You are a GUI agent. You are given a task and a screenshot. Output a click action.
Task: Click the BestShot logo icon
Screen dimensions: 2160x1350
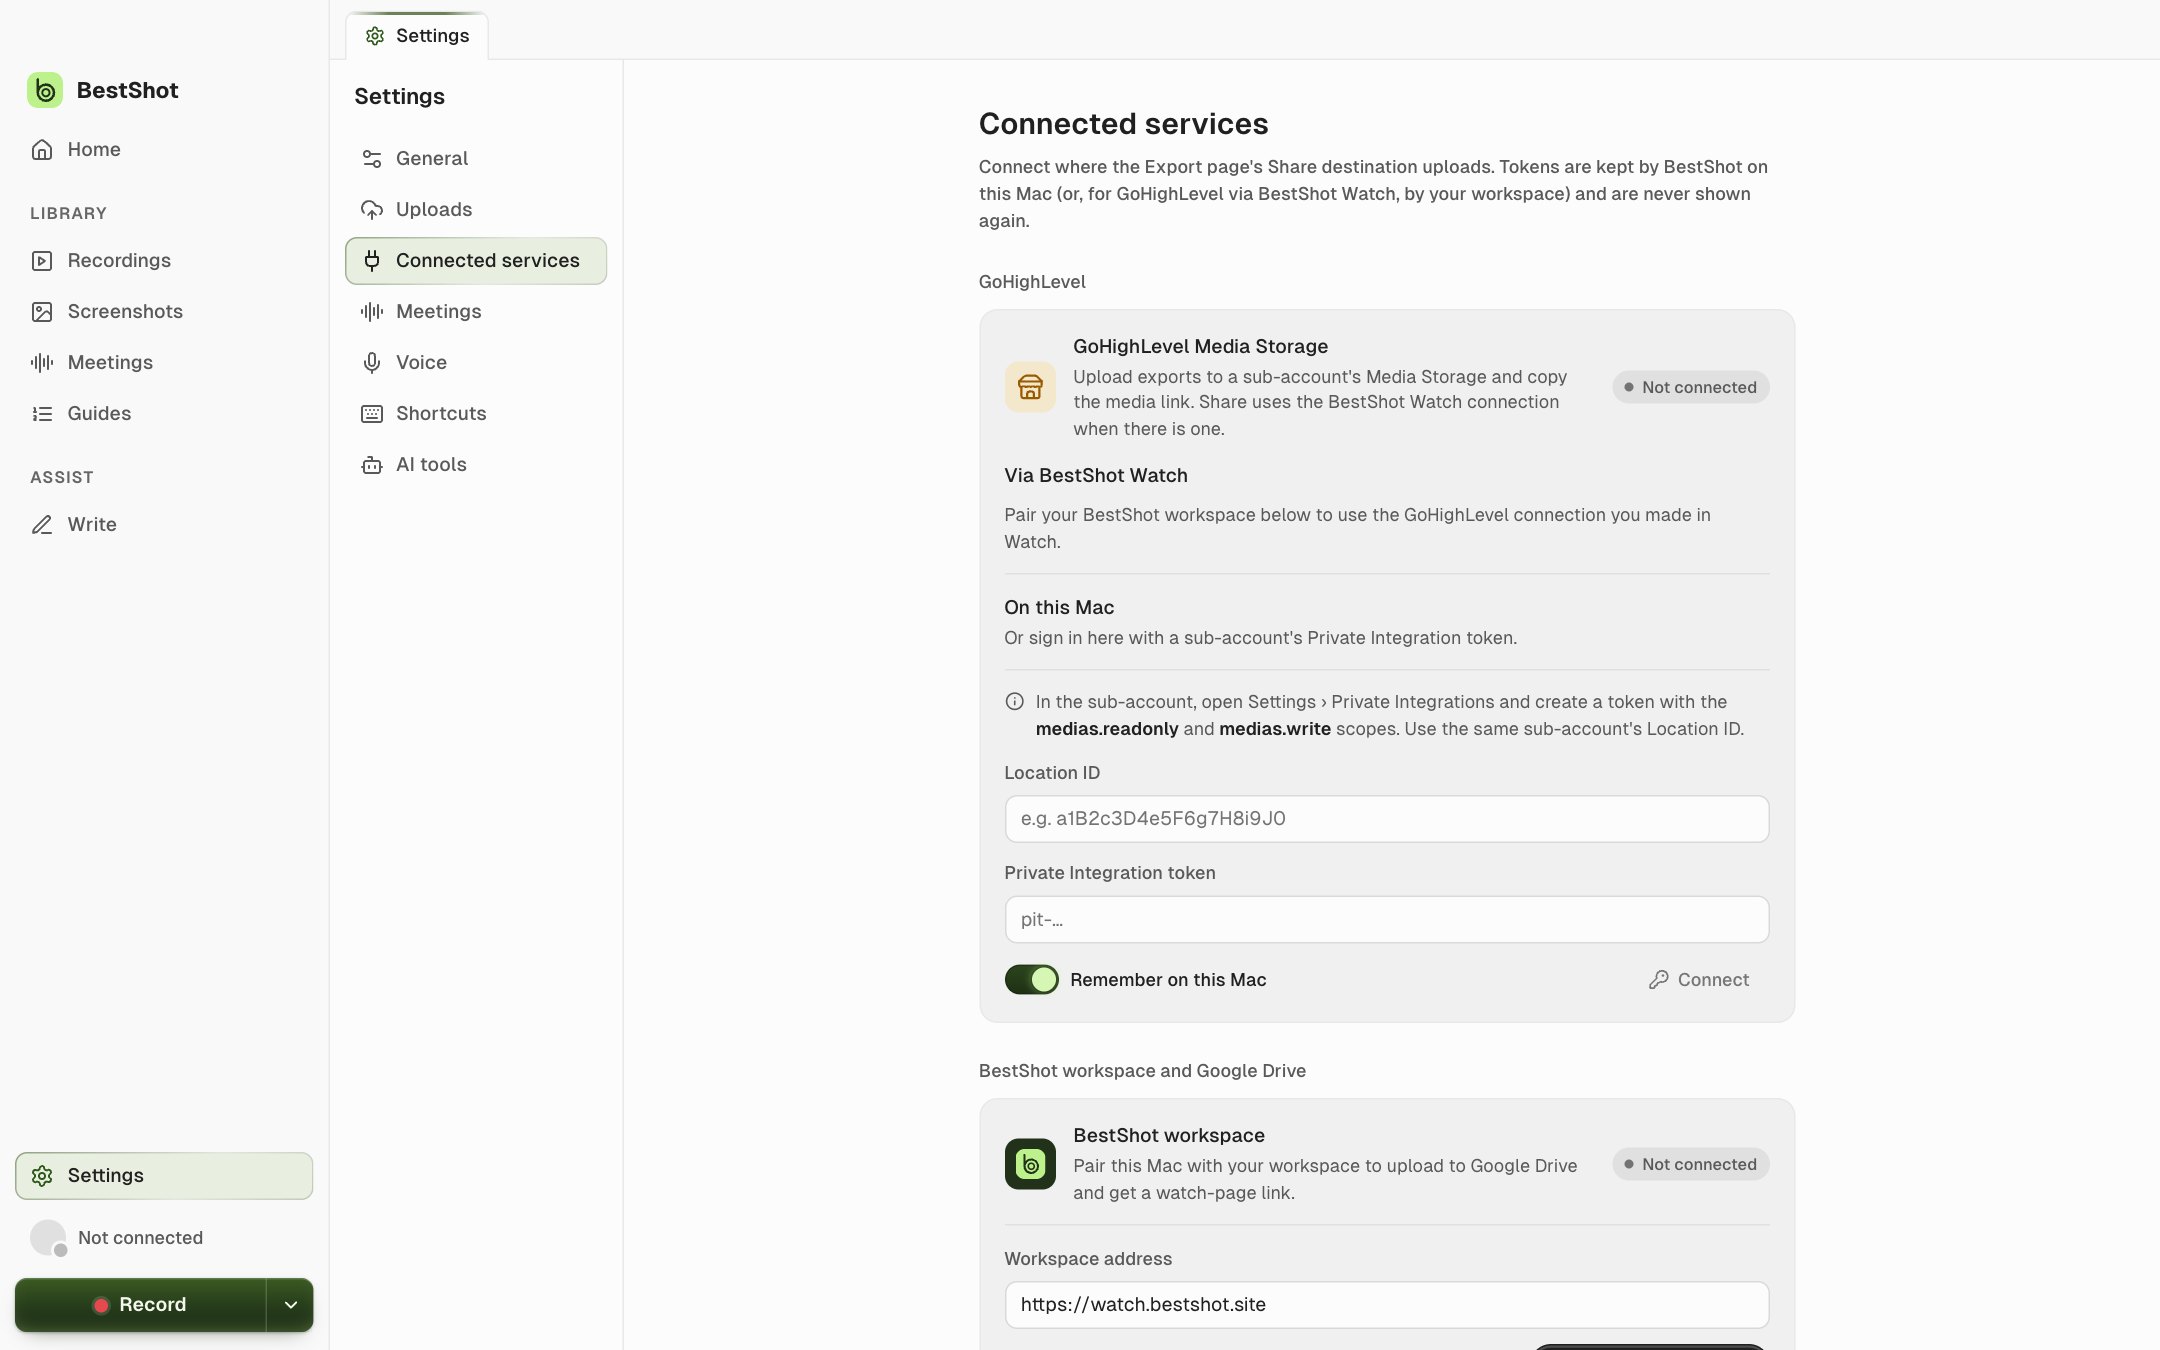point(45,90)
